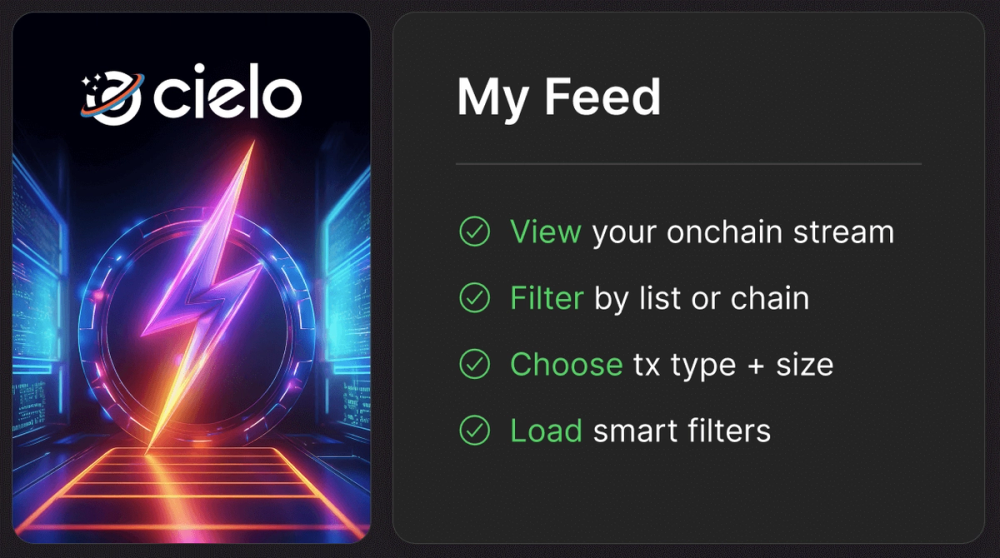Click the green Load word

pyautogui.click(x=546, y=430)
